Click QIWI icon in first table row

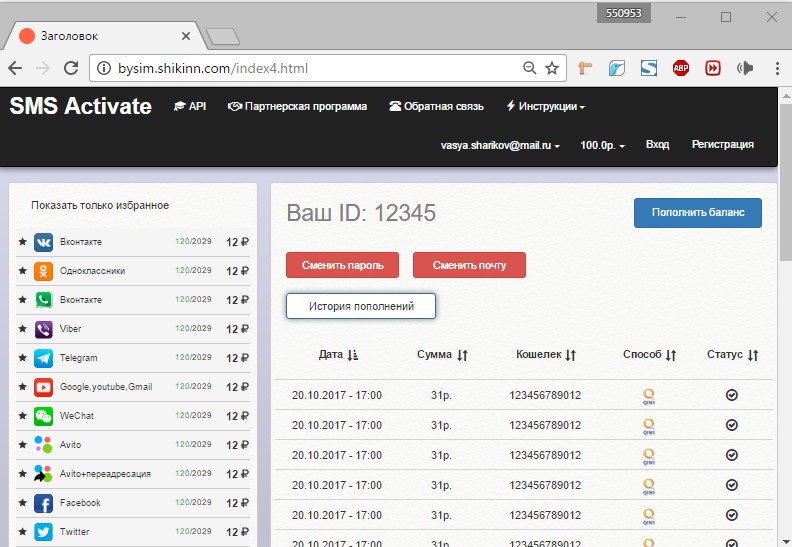(x=649, y=395)
